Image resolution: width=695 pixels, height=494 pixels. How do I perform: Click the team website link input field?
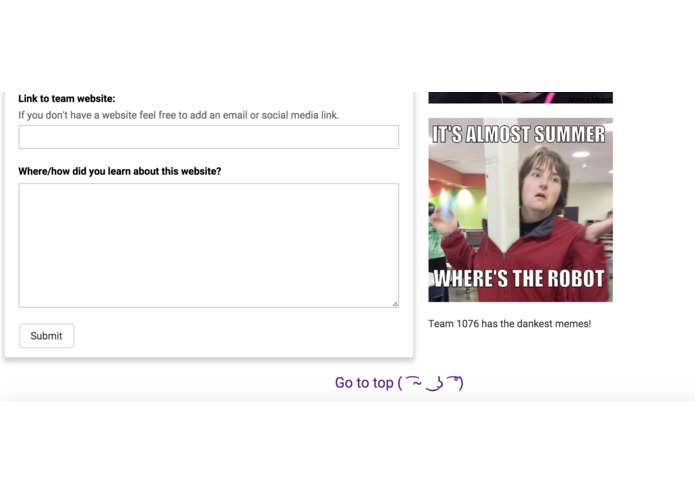pos(208,137)
